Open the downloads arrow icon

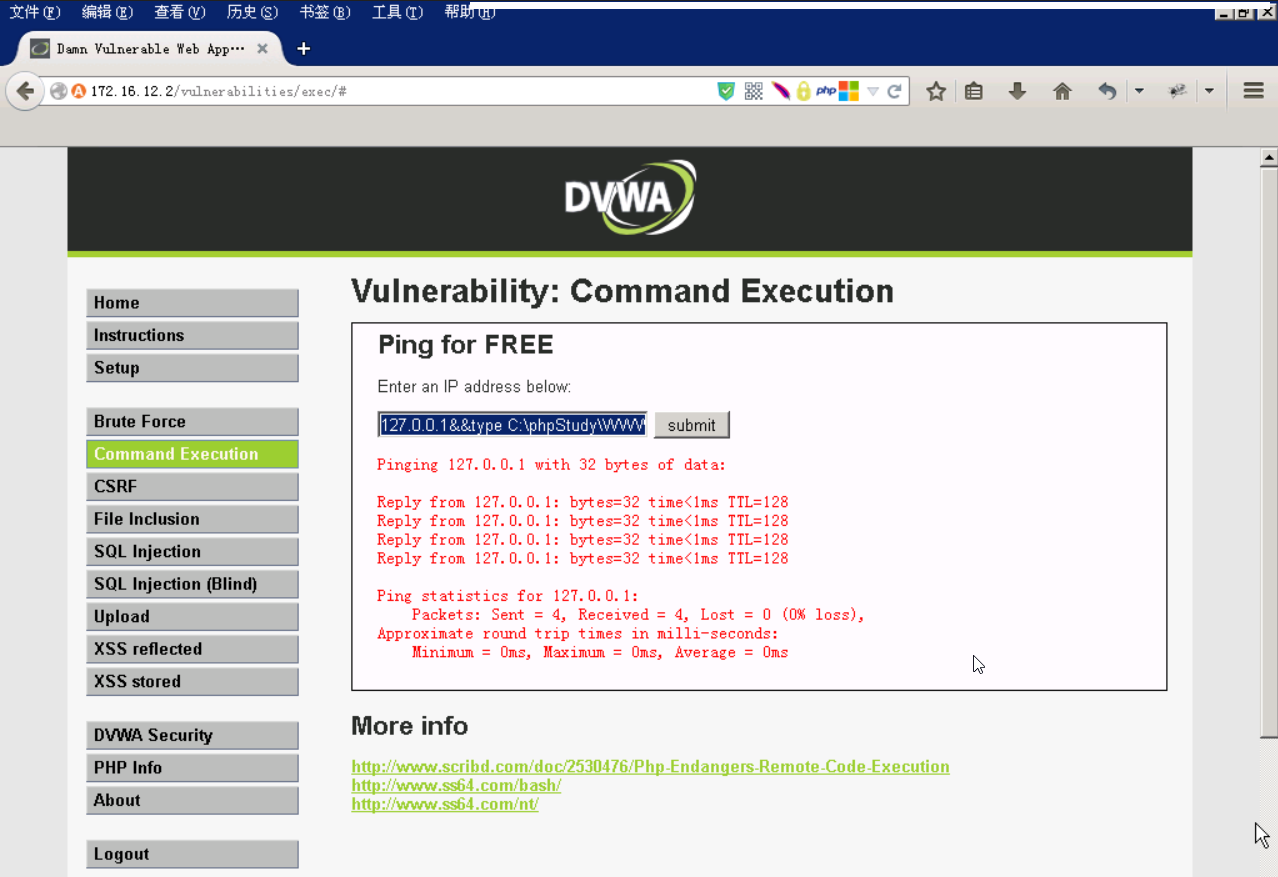coord(1018,91)
